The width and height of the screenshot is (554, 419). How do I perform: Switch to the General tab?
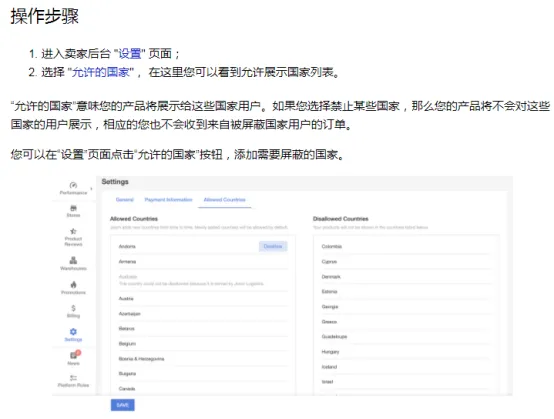tap(125, 200)
